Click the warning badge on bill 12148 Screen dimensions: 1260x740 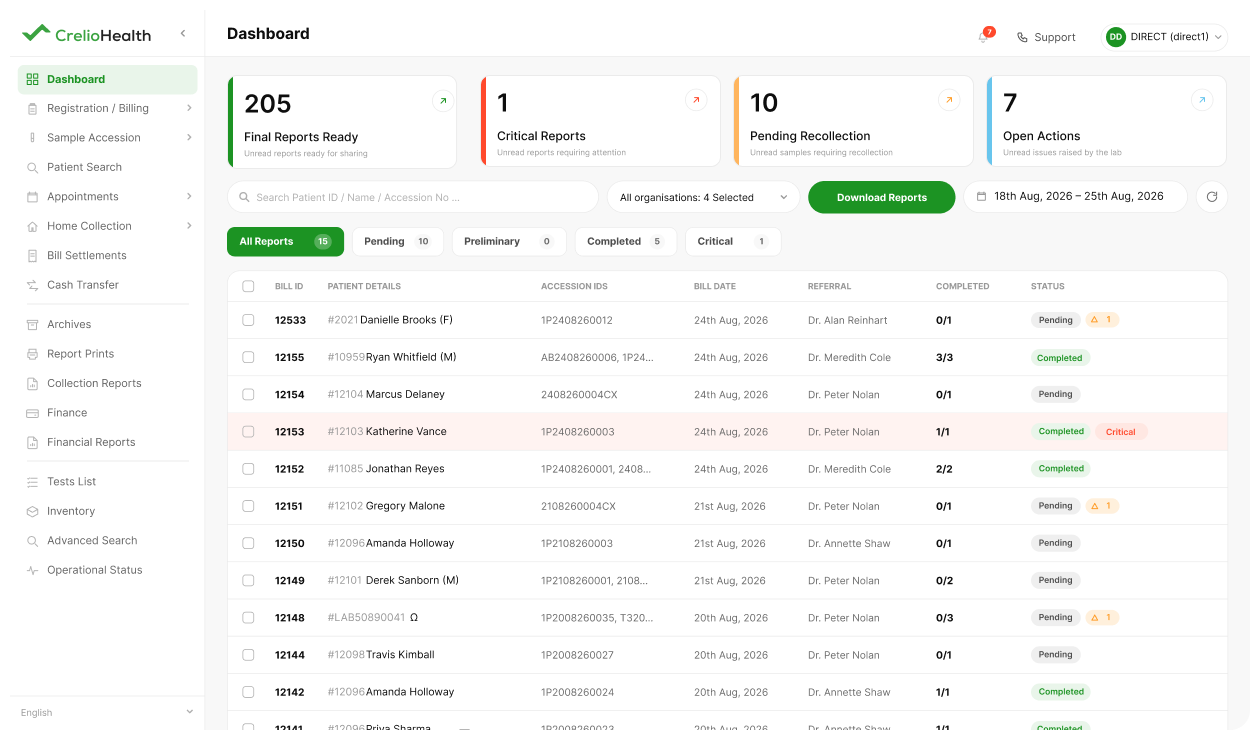pyautogui.click(x=1102, y=618)
